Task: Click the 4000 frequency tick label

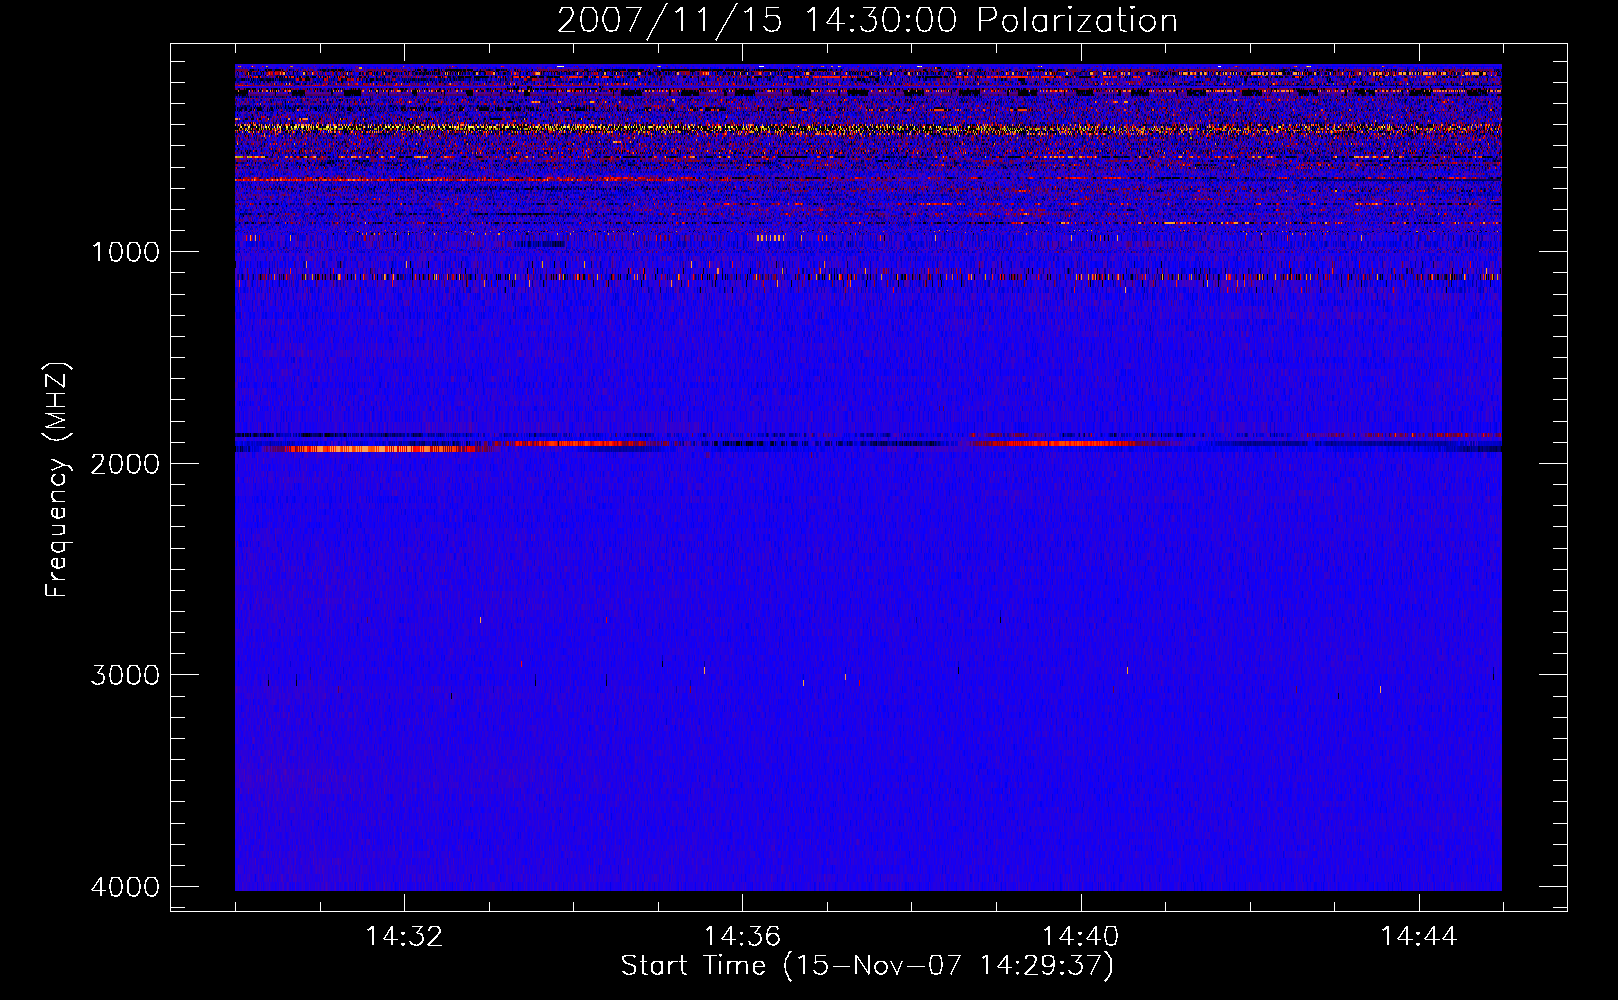Action: pyautogui.click(x=125, y=887)
